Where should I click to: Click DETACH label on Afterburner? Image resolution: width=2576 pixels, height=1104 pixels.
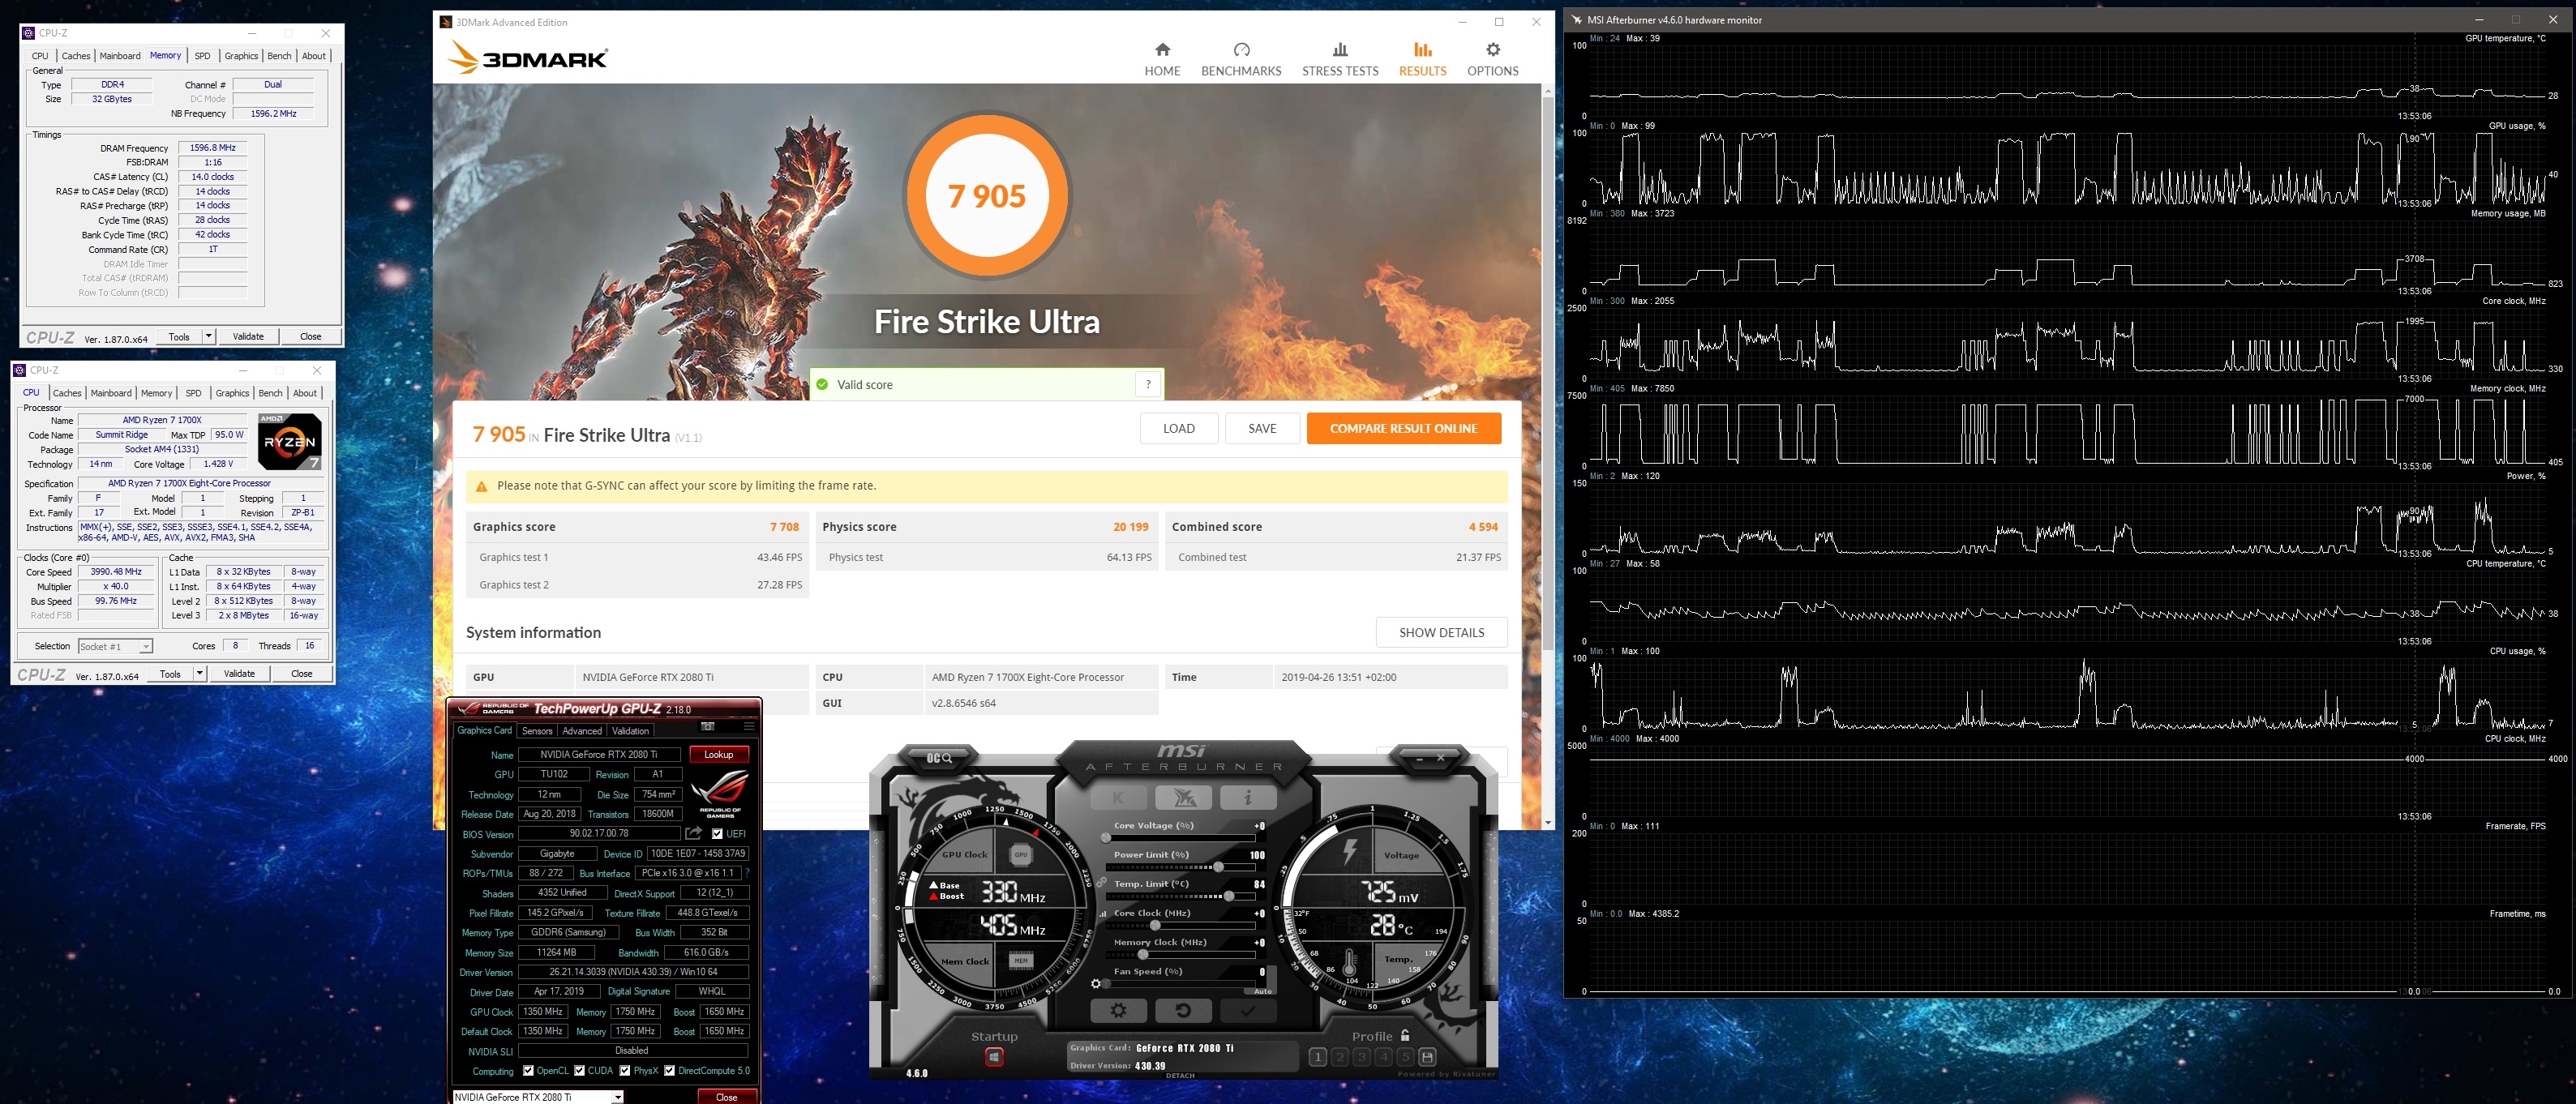pyautogui.click(x=1180, y=1076)
